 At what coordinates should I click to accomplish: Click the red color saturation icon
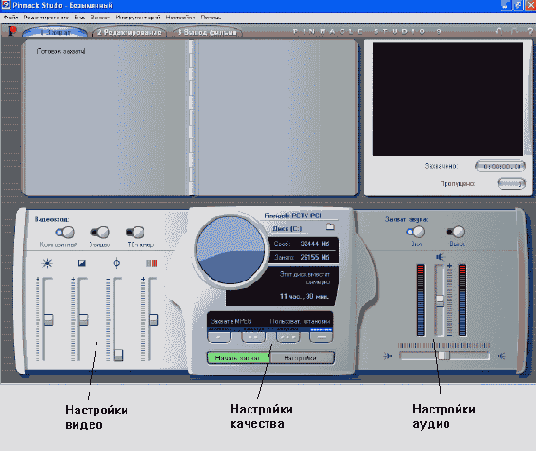151,263
